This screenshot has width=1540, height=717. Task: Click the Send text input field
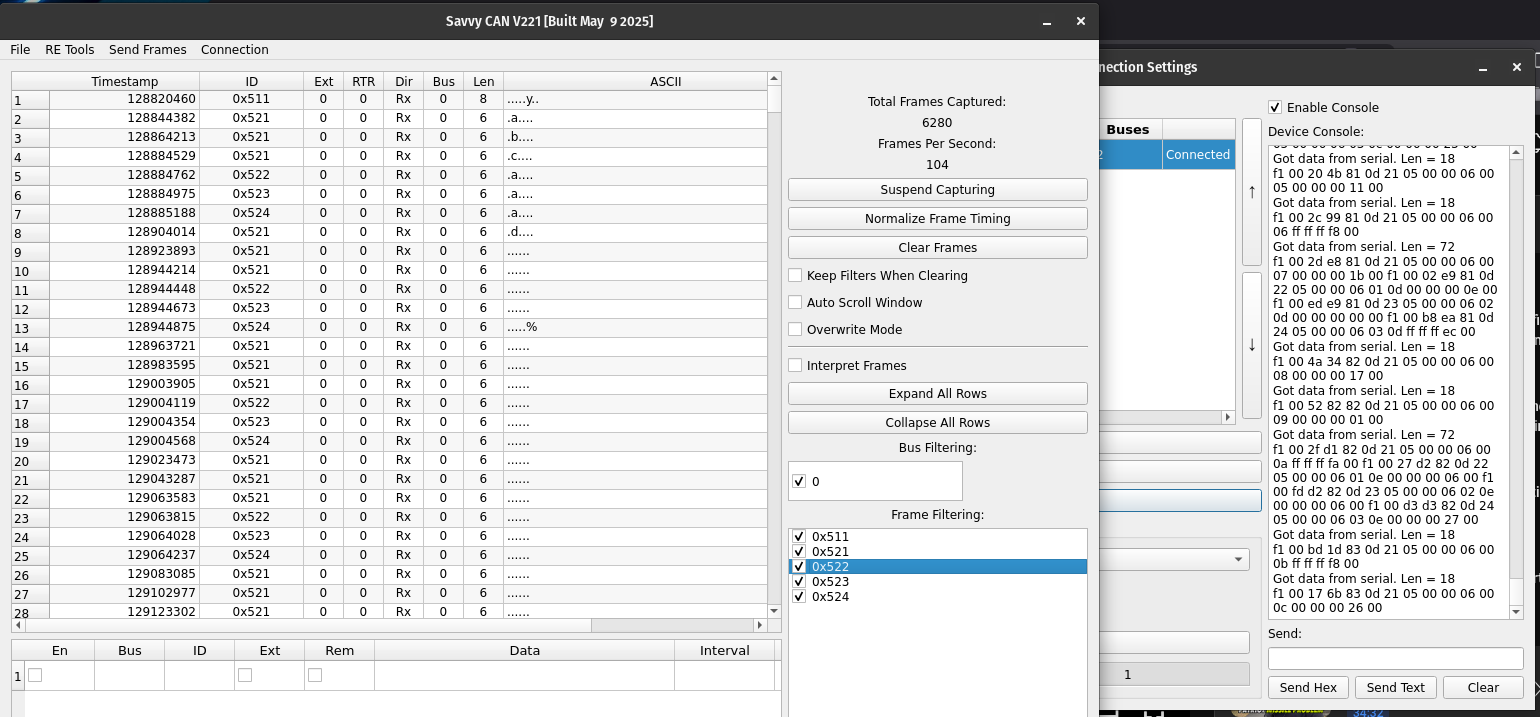point(1395,658)
